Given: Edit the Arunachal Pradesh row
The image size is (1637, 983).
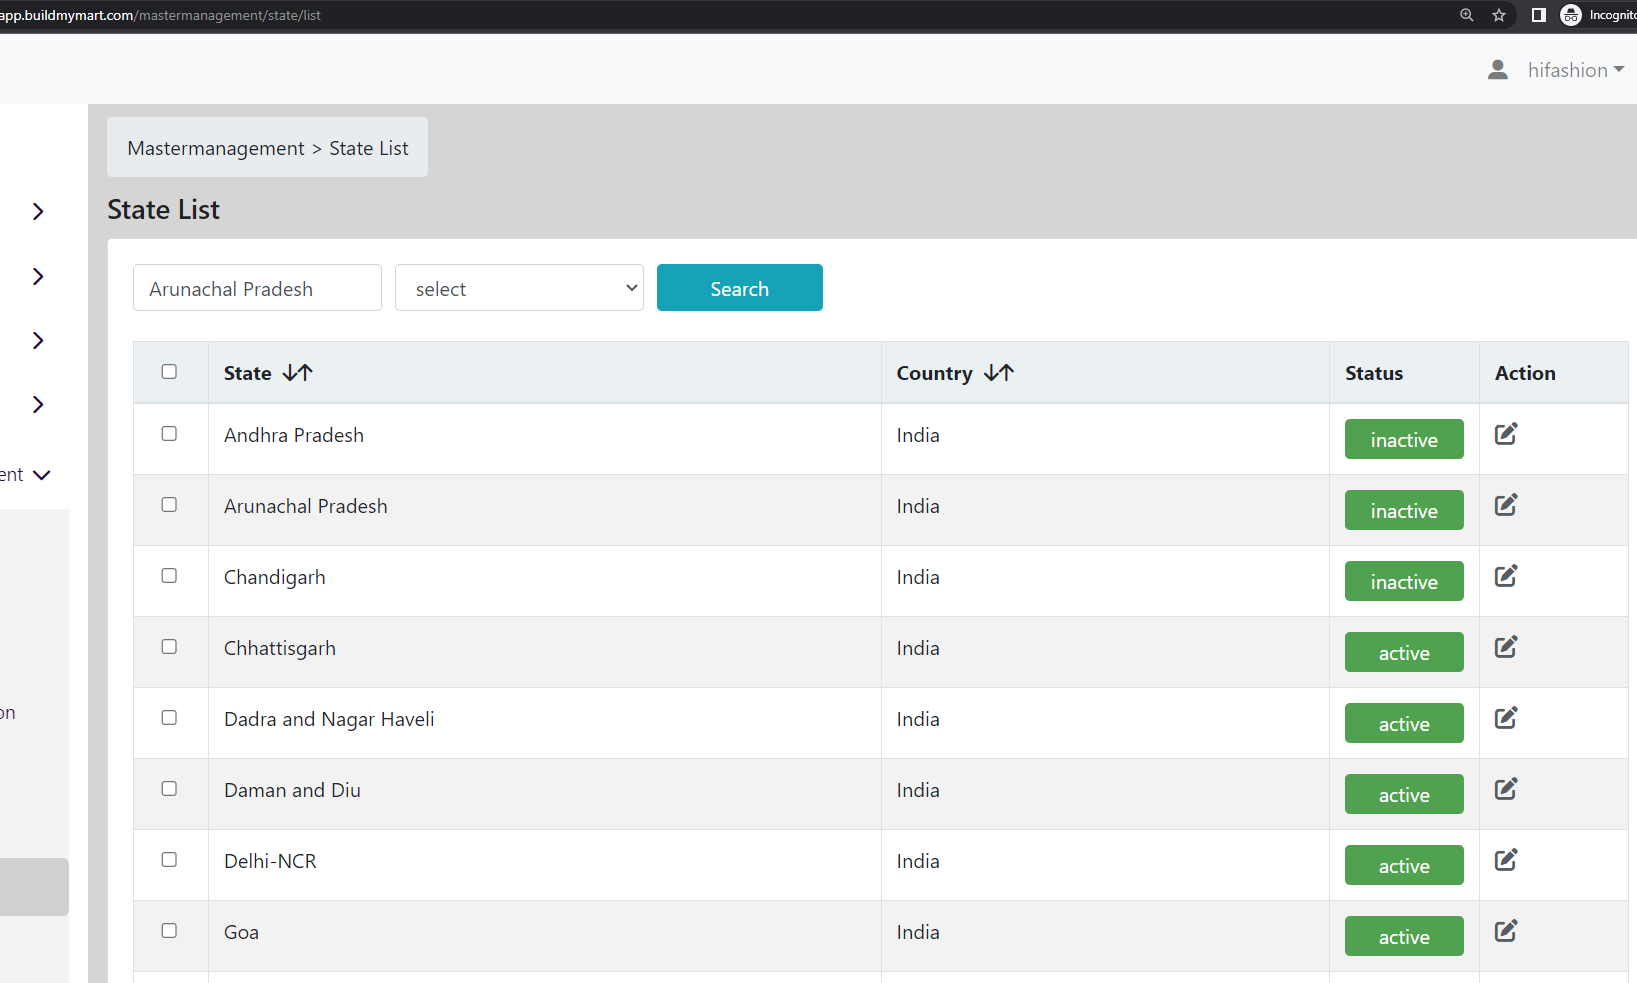Looking at the screenshot, I should tap(1506, 505).
